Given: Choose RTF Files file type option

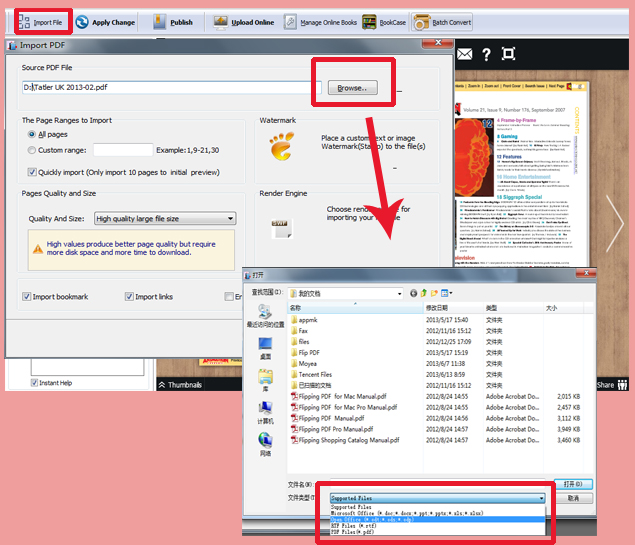Looking at the screenshot, I should tap(437, 526).
